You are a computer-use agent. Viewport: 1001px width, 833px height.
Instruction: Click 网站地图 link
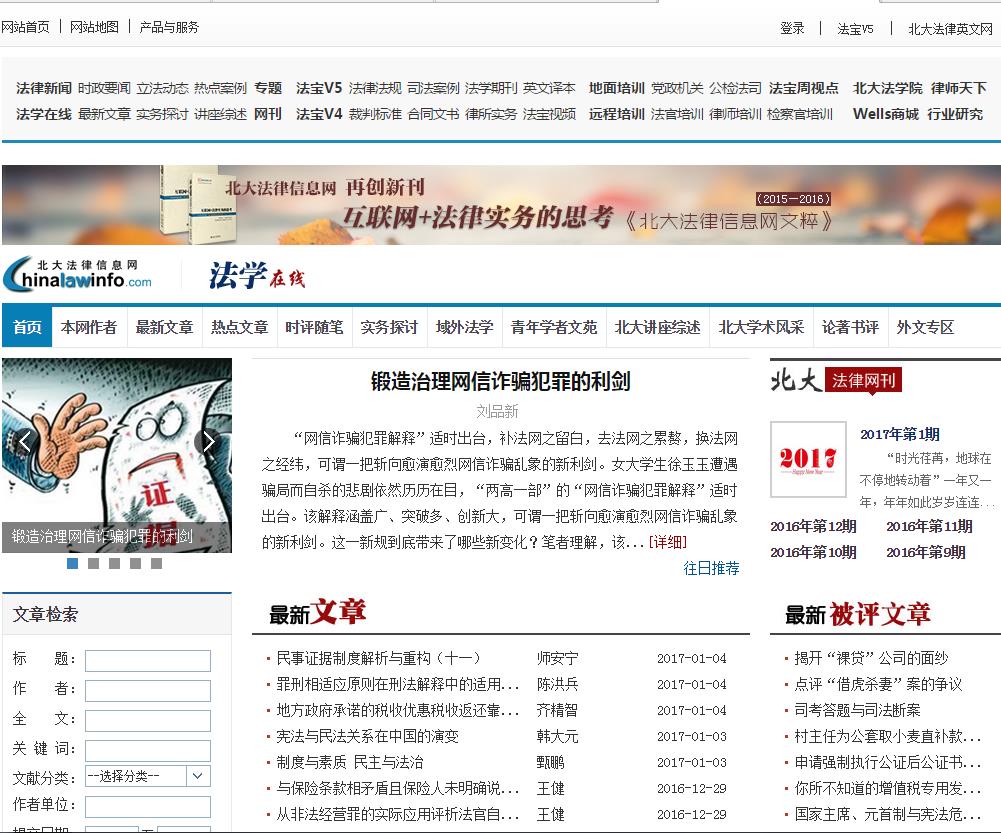pyautogui.click(x=94, y=27)
